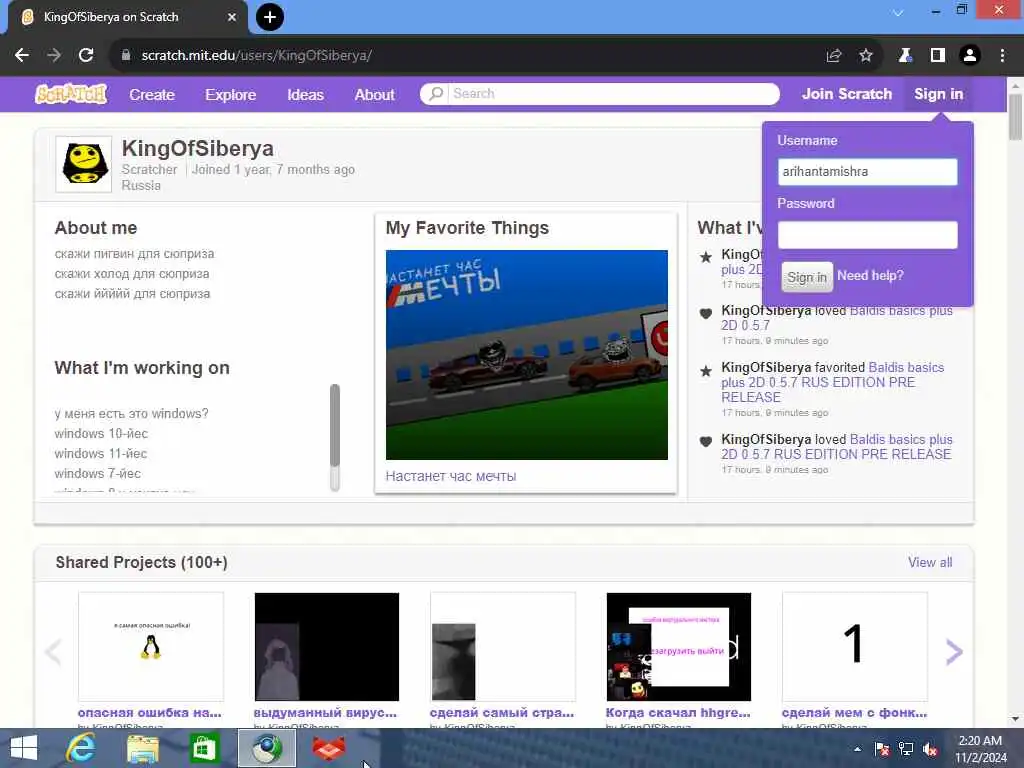Open File Explorer from taskbar
1024x768 pixels.
(x=143, y=748)
